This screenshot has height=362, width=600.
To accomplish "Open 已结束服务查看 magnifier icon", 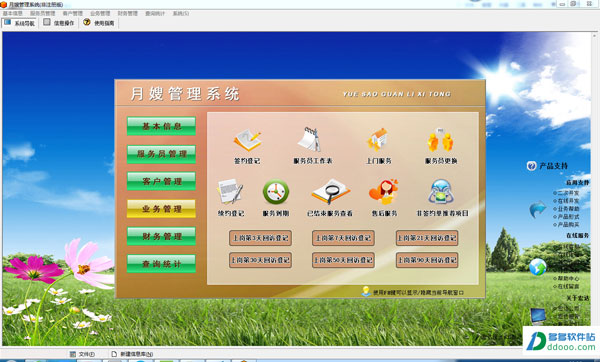I will [x=331, y=192].
